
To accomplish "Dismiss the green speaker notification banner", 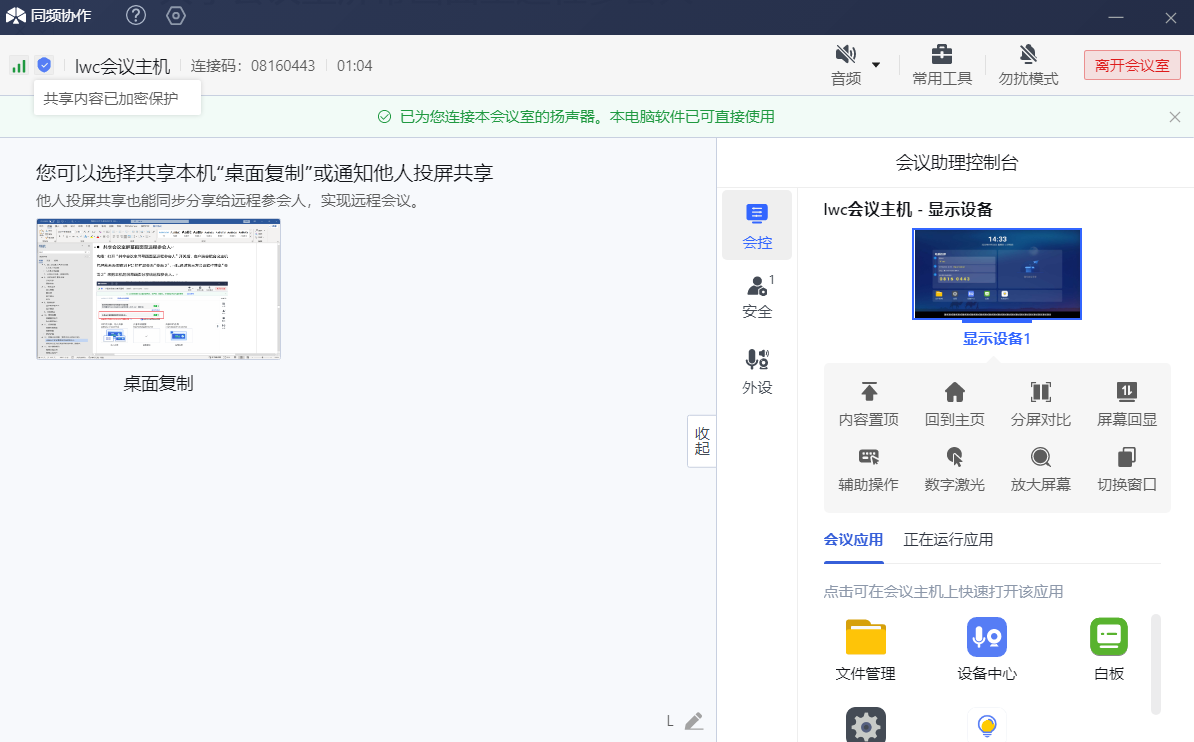I will pyautogui.click(x=1175, y=117).
